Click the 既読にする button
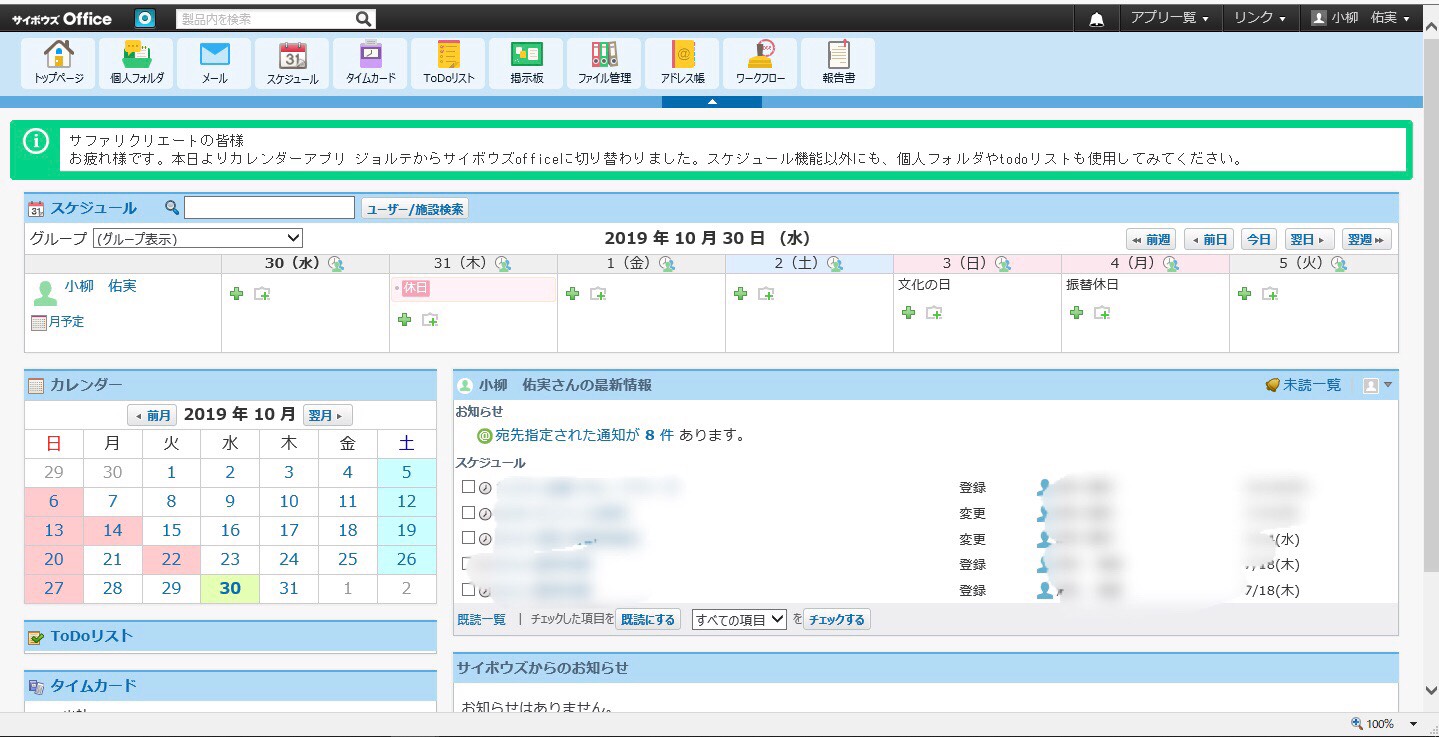The width and height of the screenshot is (1439, 737). click(648, 619)
